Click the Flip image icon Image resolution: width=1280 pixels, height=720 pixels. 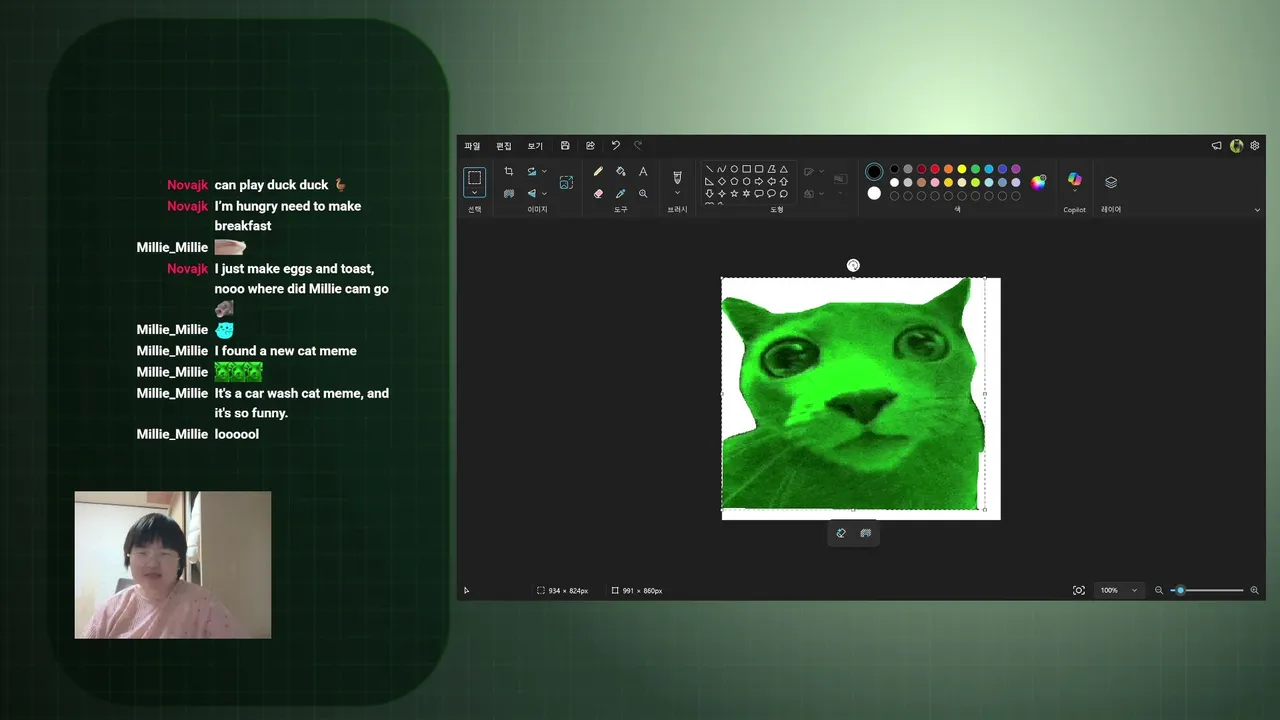tap(532, 193)
